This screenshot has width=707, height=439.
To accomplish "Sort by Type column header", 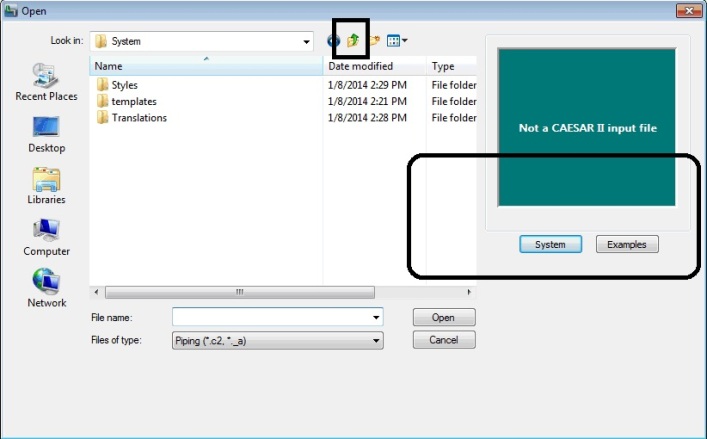I will coord(451,66).
